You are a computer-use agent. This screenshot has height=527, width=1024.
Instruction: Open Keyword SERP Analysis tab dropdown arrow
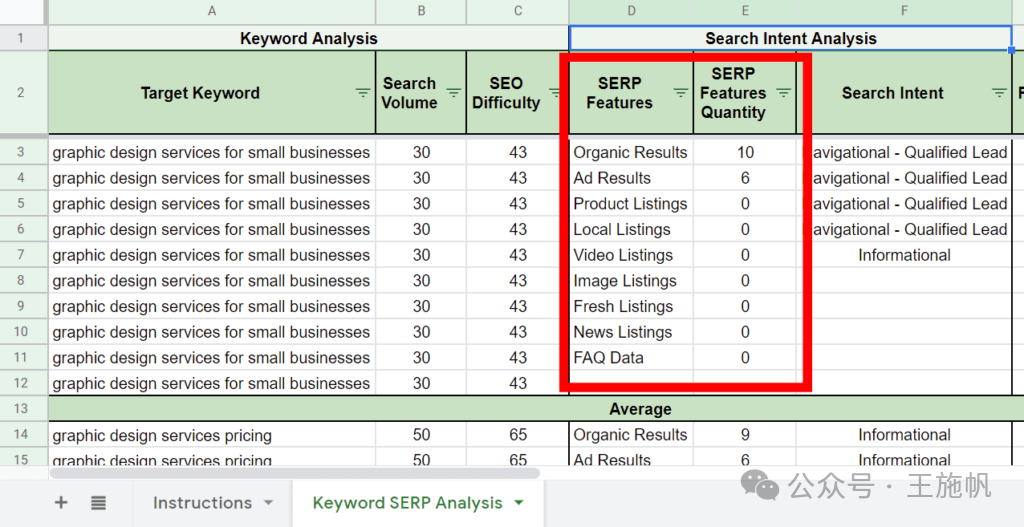click(519, 503)
